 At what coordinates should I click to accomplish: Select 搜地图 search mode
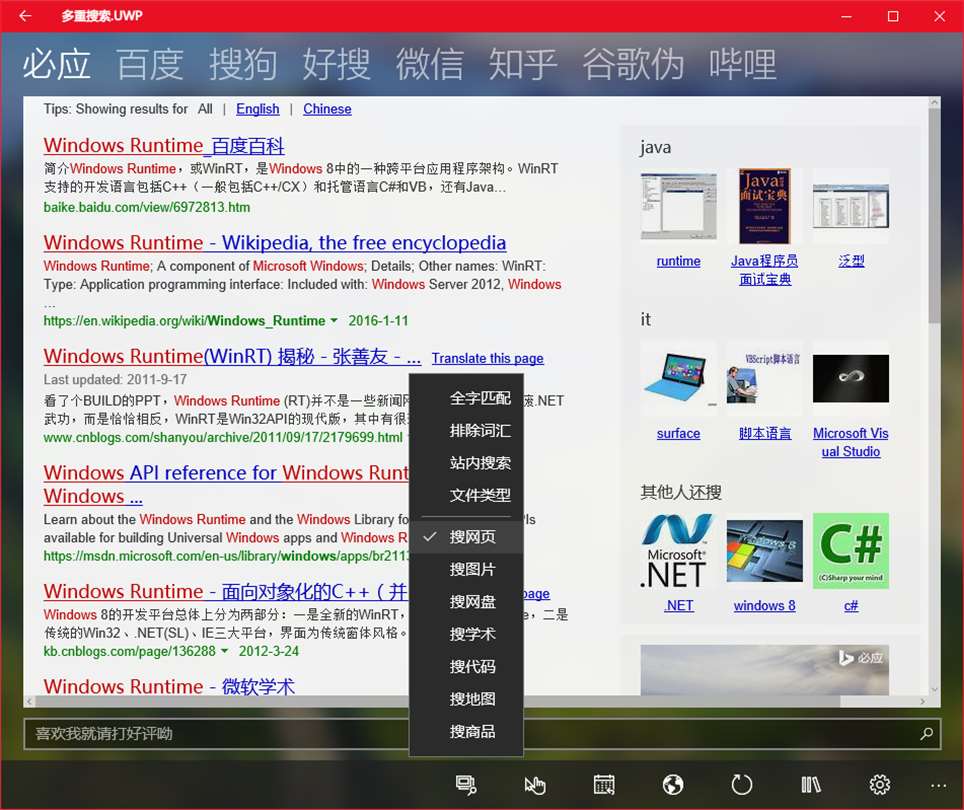466,699
